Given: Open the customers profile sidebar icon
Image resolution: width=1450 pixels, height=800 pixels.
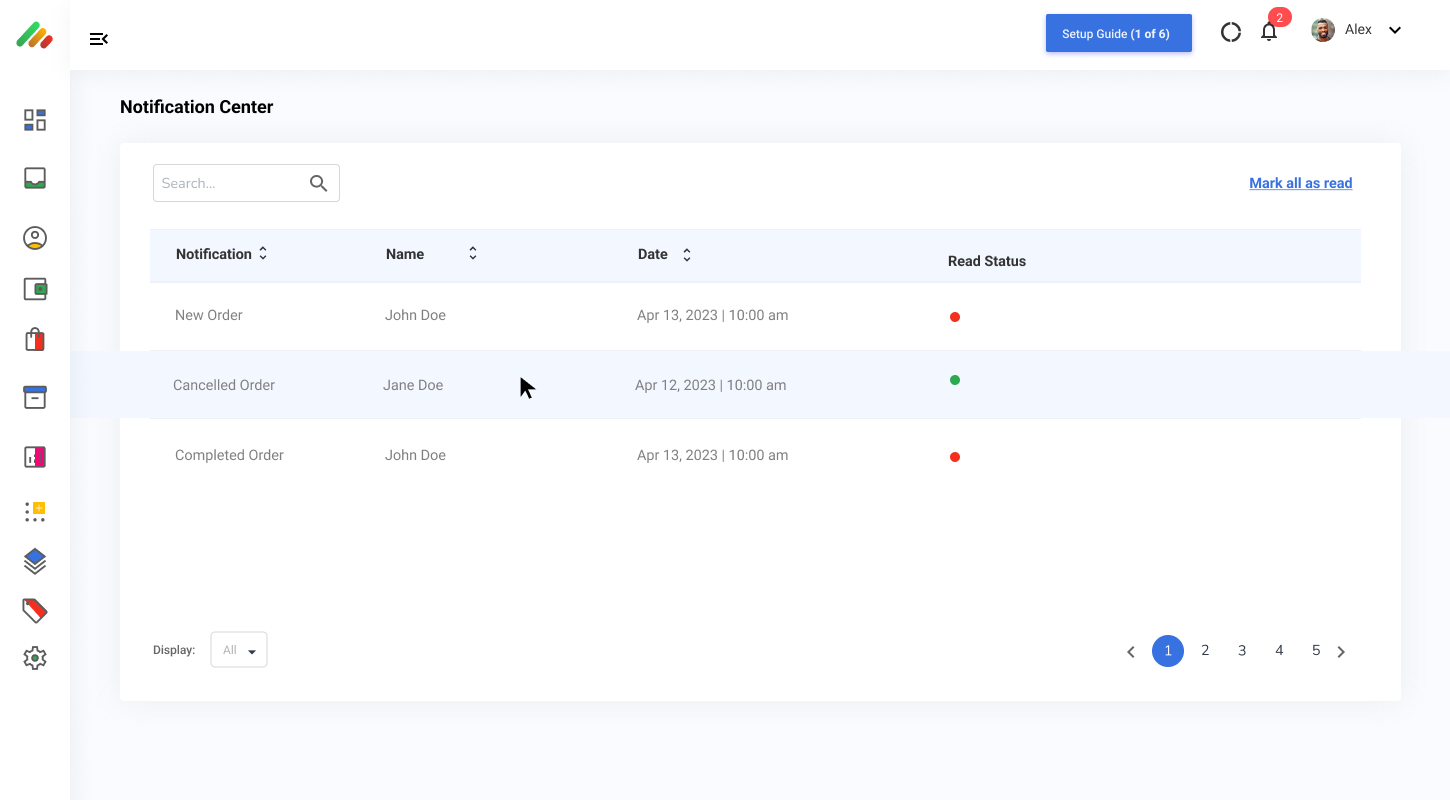Looking at the screenshot, I should pyautogui.click(x=35, y=238).
